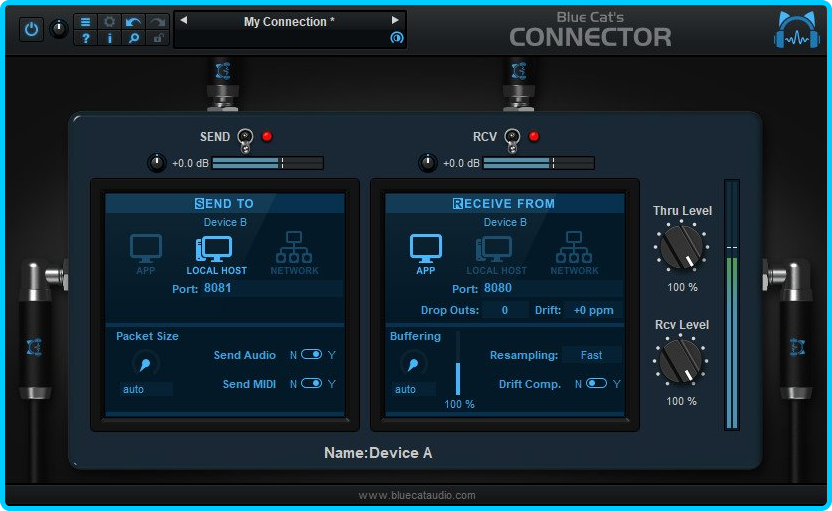Image resolution: width=832 pixels, height=511 pixels.
Task: Click the circular icon under the next-preset arrow
Action: pyautogui.click(x=396, y=38)
